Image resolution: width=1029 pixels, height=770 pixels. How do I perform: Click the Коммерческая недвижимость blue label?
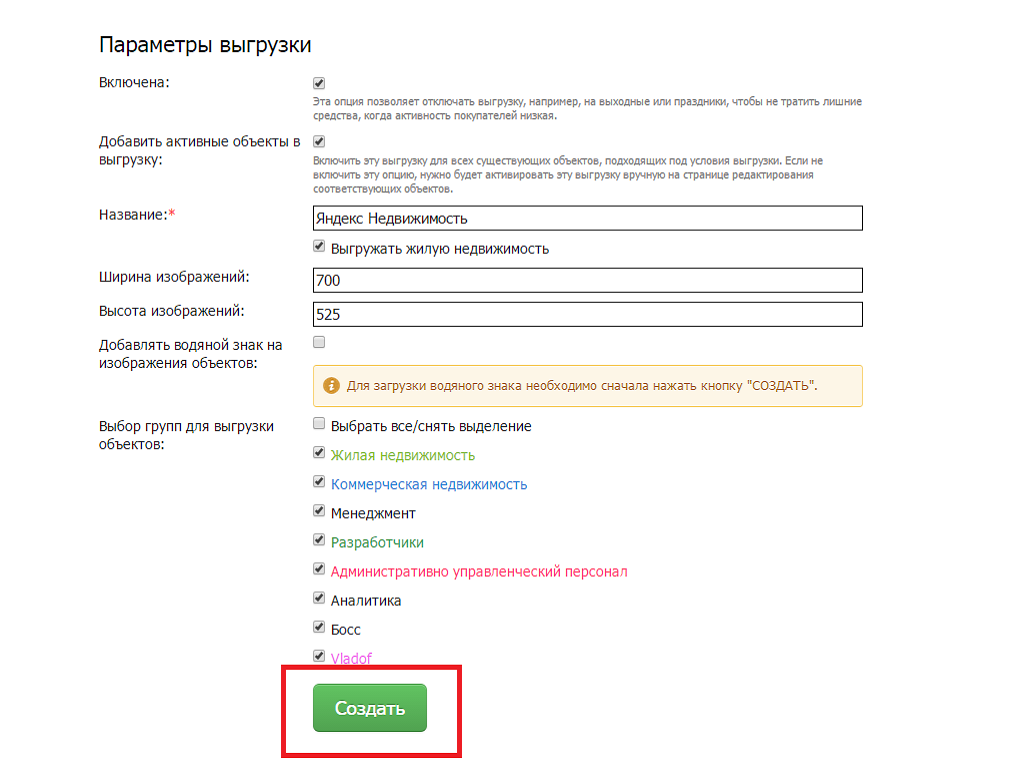pyautogui.click(x=429, y=484)
